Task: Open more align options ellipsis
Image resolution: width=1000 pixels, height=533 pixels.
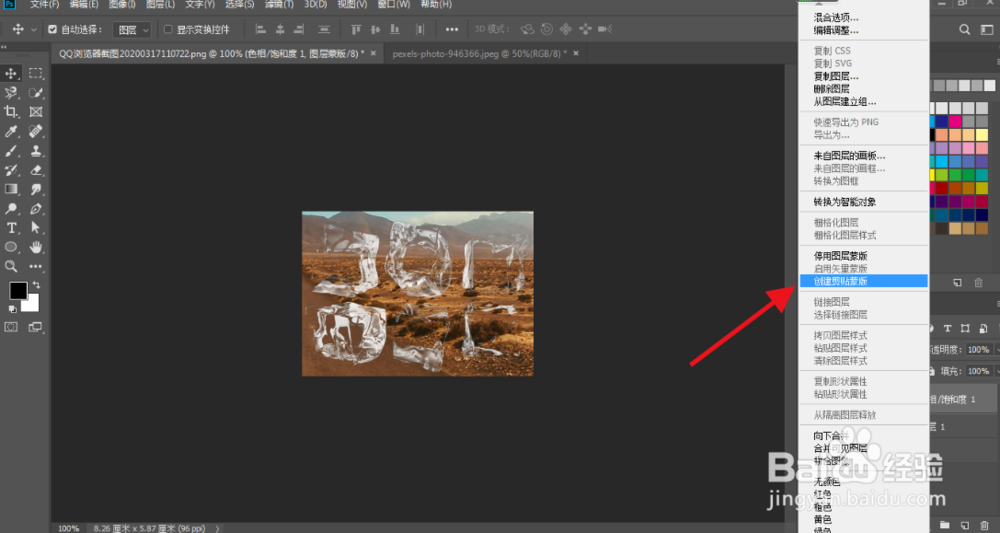Action: (452, 29)
